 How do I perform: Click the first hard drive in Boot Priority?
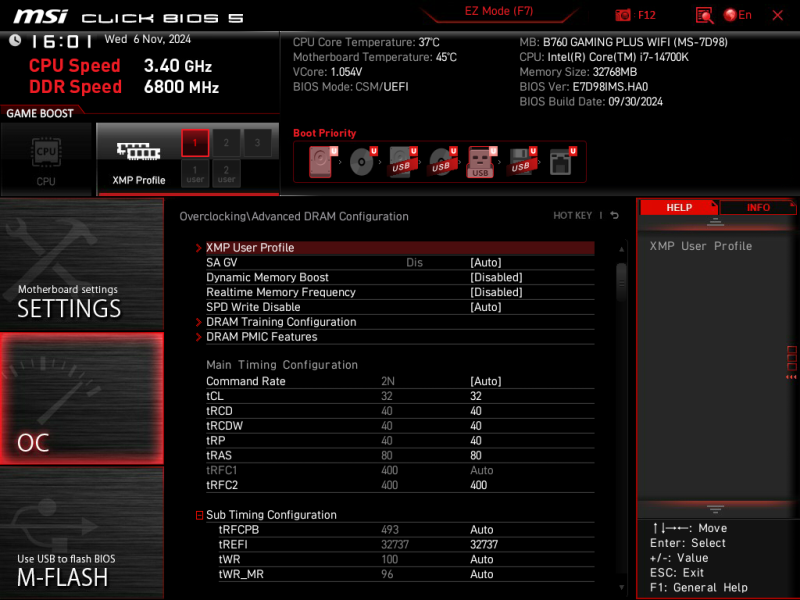[x=322, y=159]
